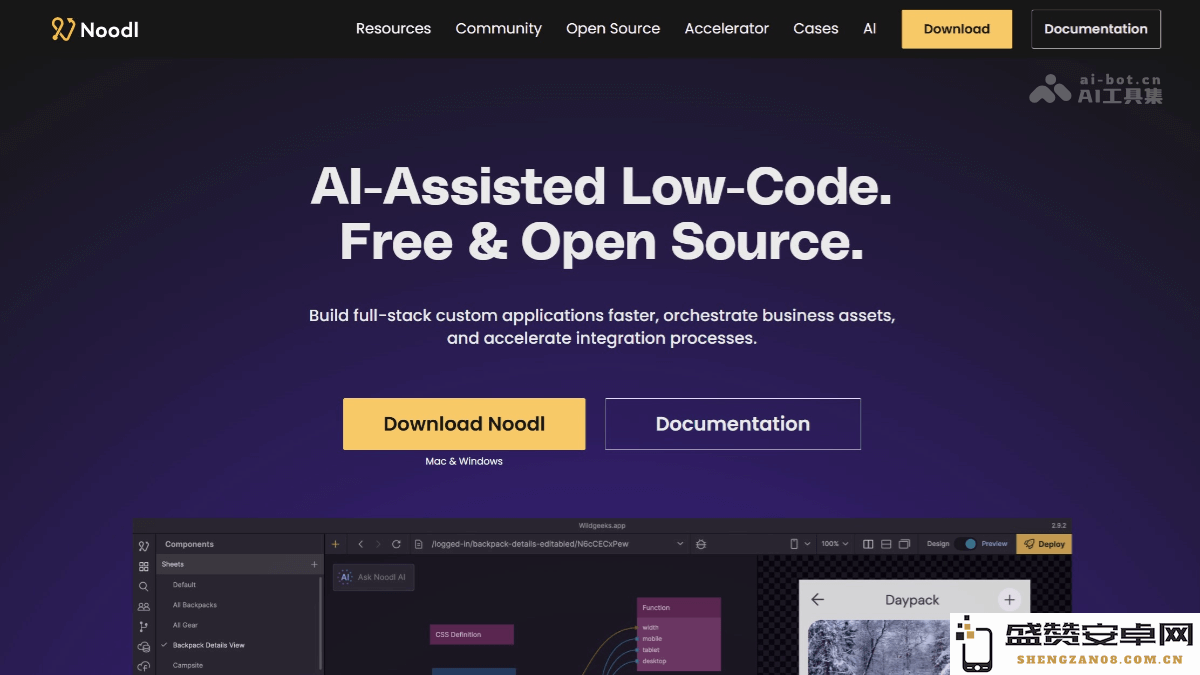The width and height of the screenshot is (1200, 675).
Task: Click the "2.9.2" version number
Action: tap(1059, 525)
